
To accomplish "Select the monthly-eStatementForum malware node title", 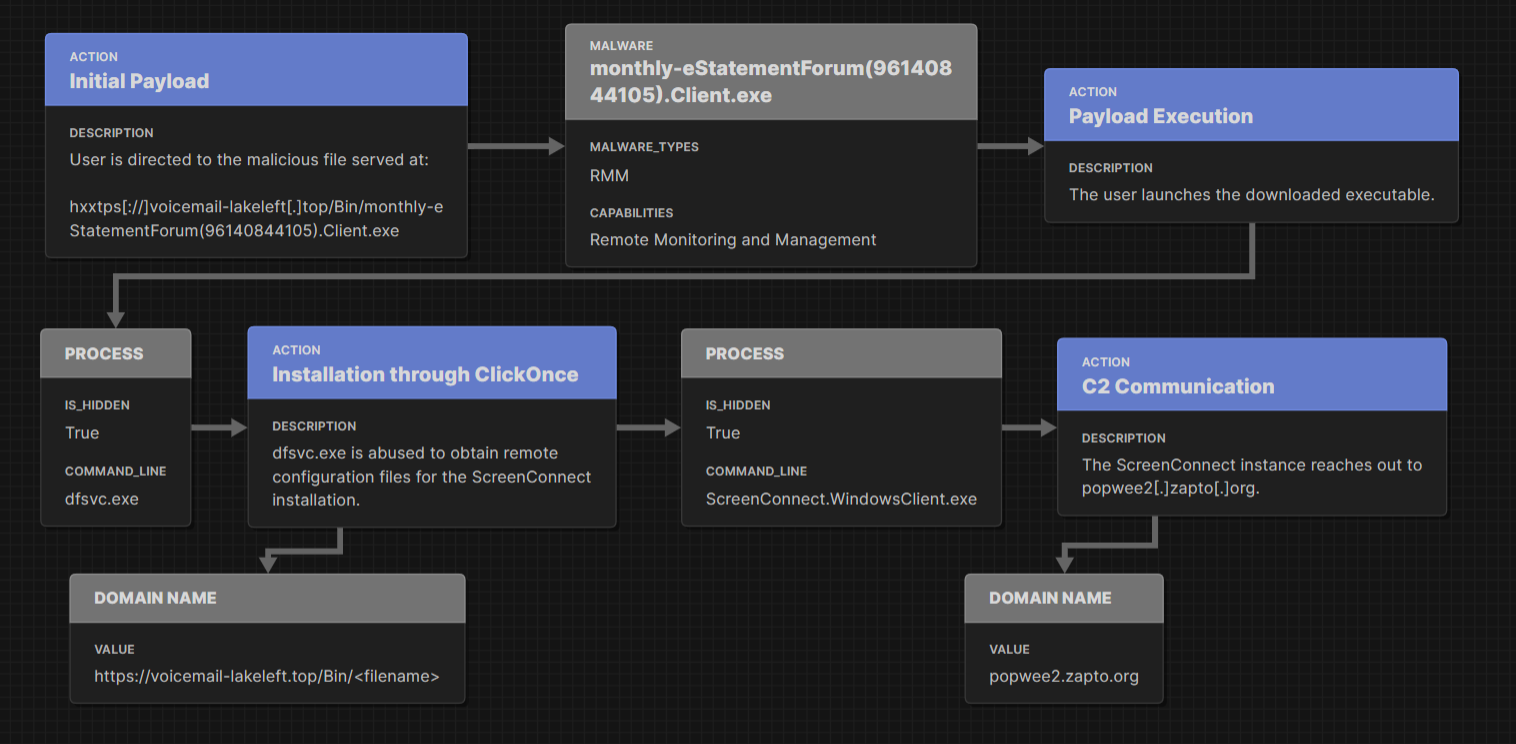I will [770, 82].
